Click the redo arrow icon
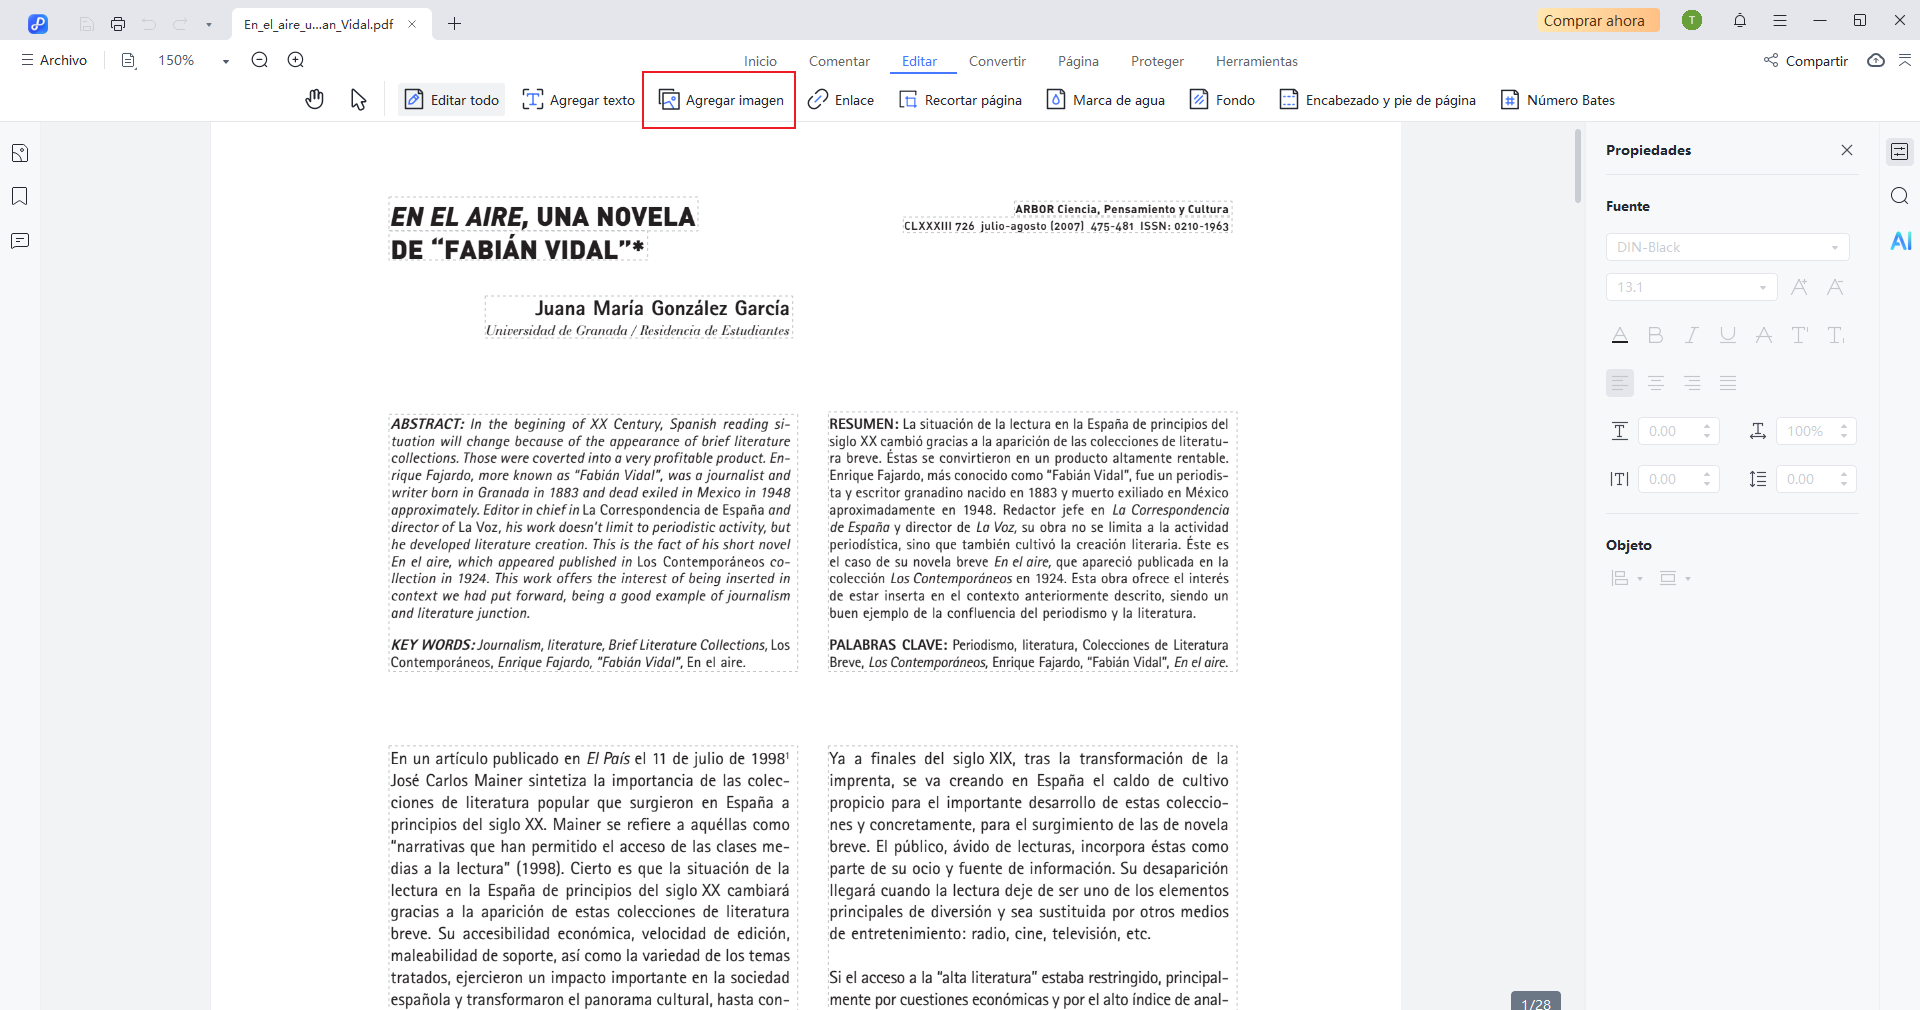This screenshot has height=1010, width=1920. pos(180,24)
